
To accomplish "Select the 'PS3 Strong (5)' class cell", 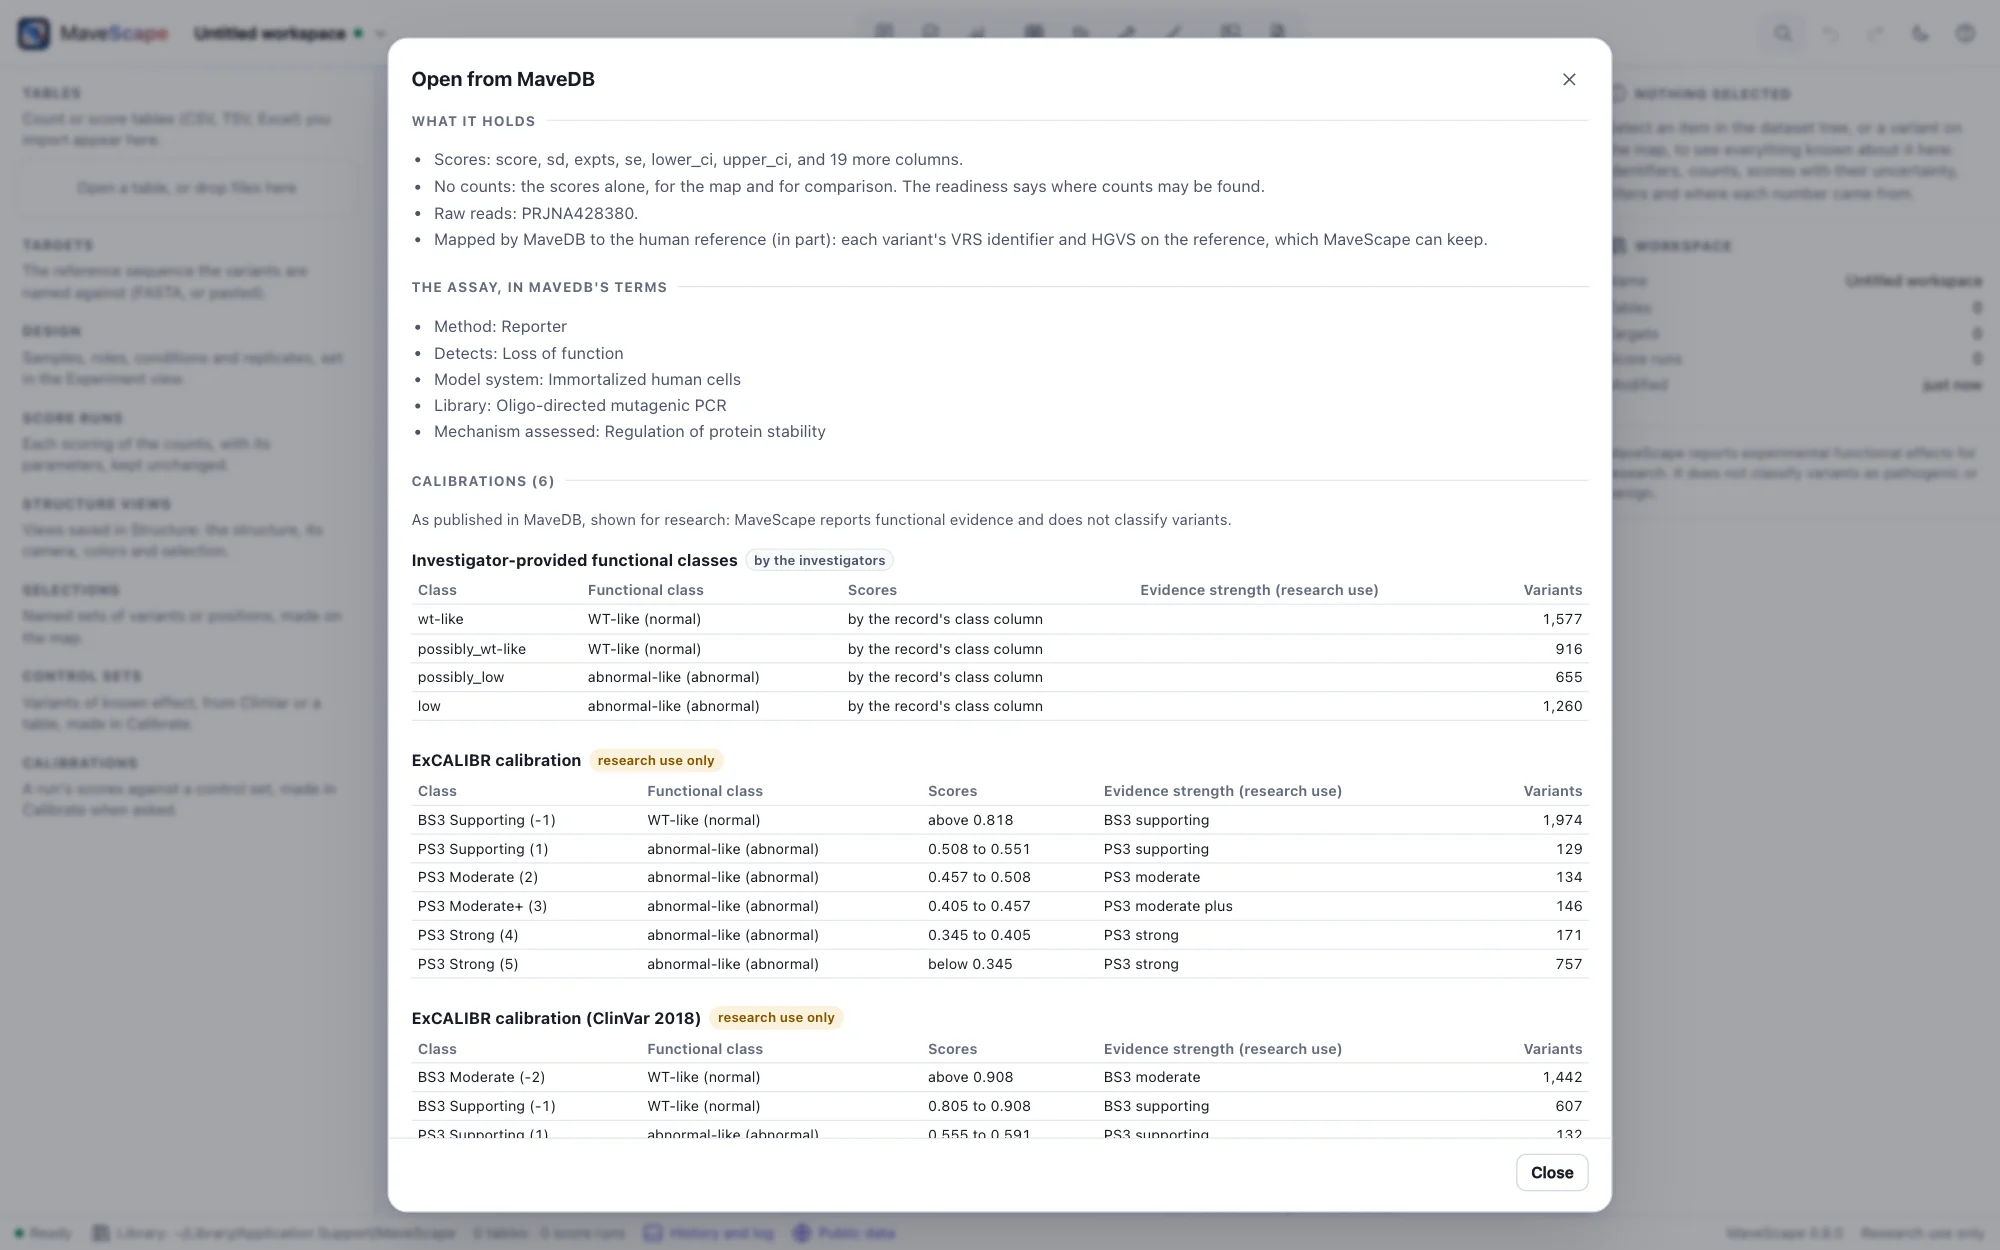I will click(468, 964).
